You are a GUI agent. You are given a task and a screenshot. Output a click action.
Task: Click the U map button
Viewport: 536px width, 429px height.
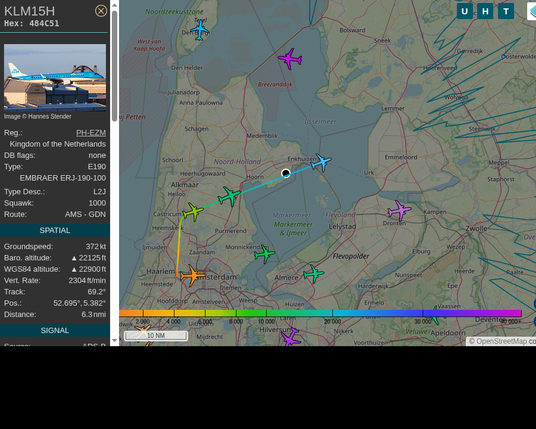click(465, 11)
